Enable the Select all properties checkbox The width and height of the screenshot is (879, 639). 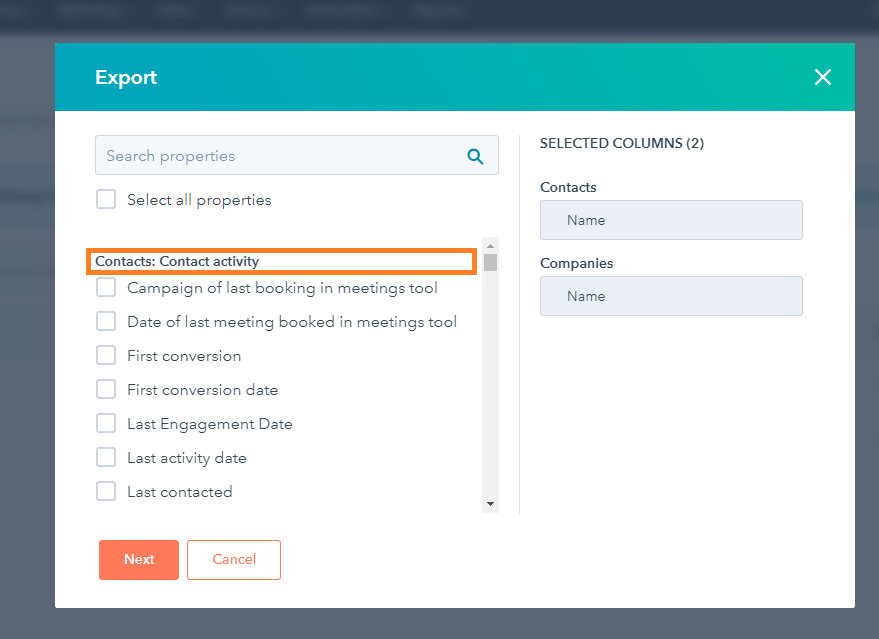[106, 199]
